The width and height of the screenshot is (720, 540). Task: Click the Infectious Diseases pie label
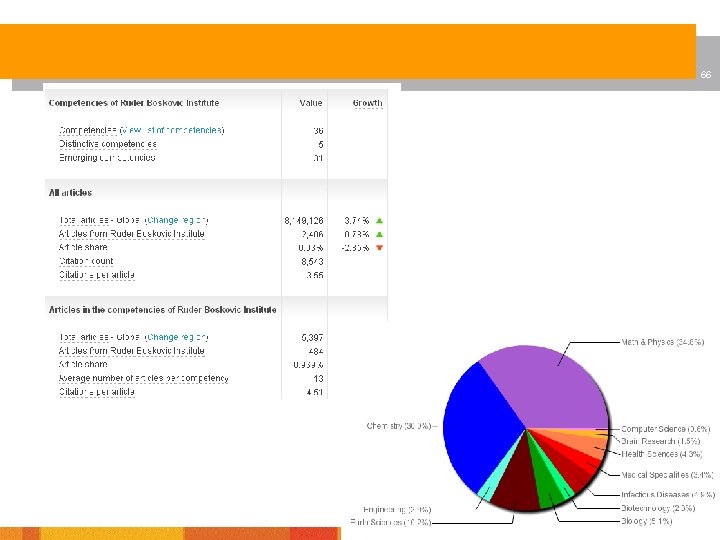[668, 495]
